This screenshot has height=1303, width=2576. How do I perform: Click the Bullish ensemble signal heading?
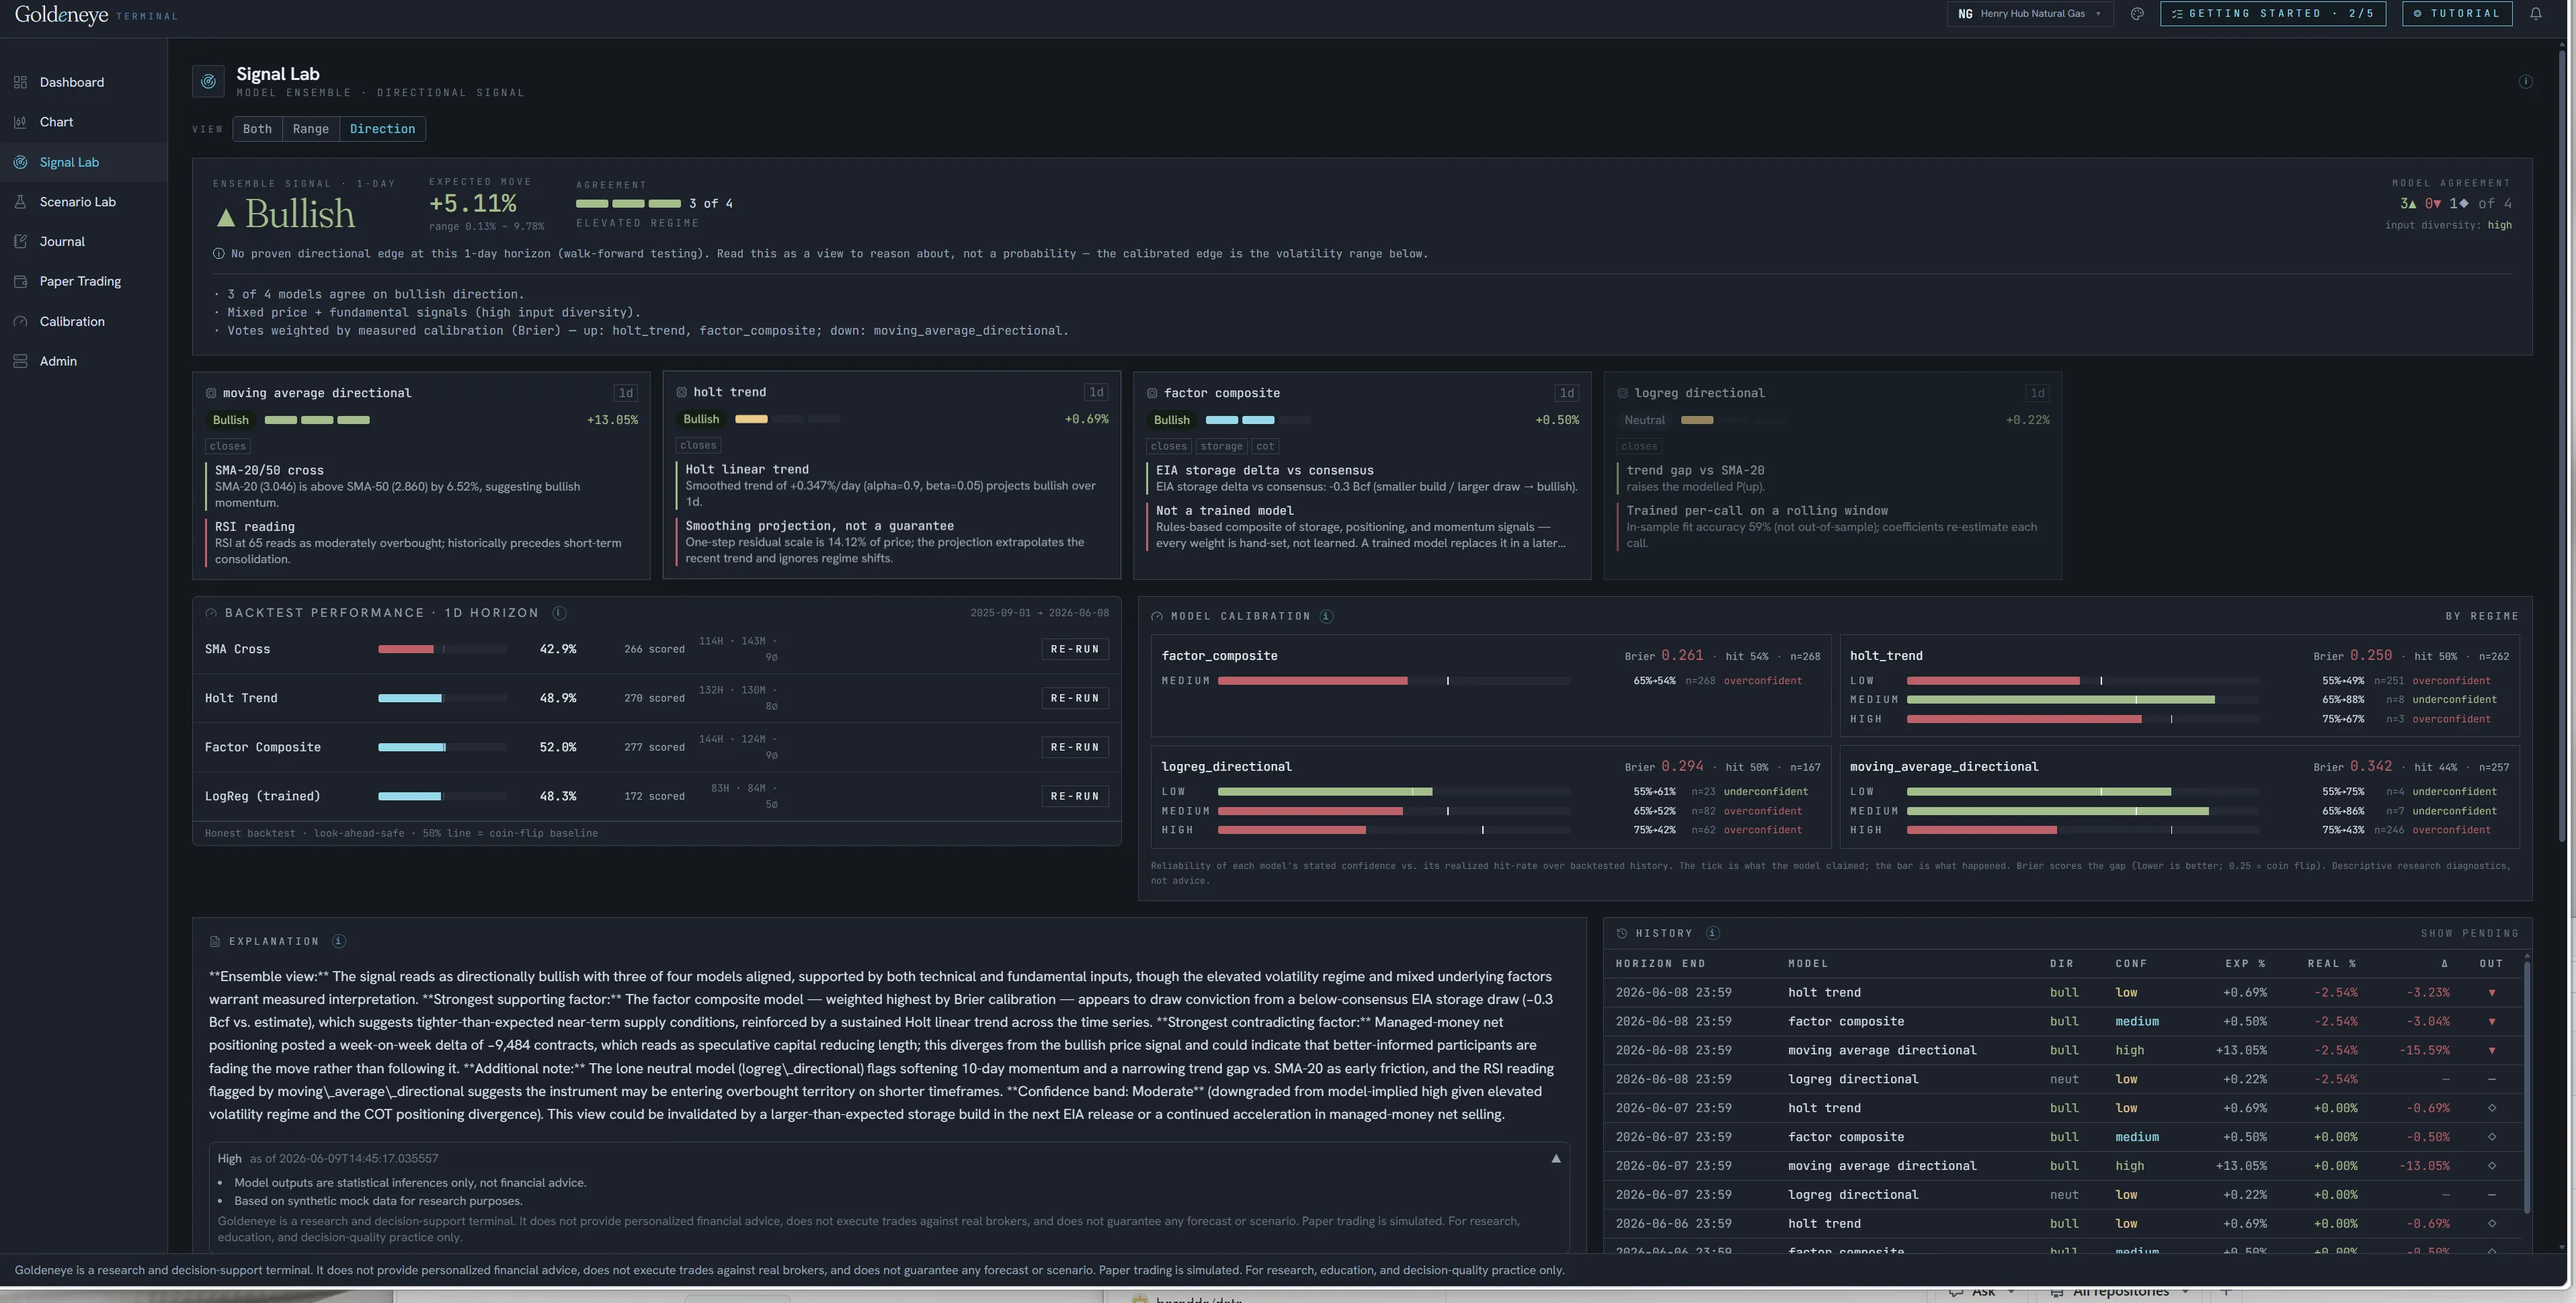(286, 214)
